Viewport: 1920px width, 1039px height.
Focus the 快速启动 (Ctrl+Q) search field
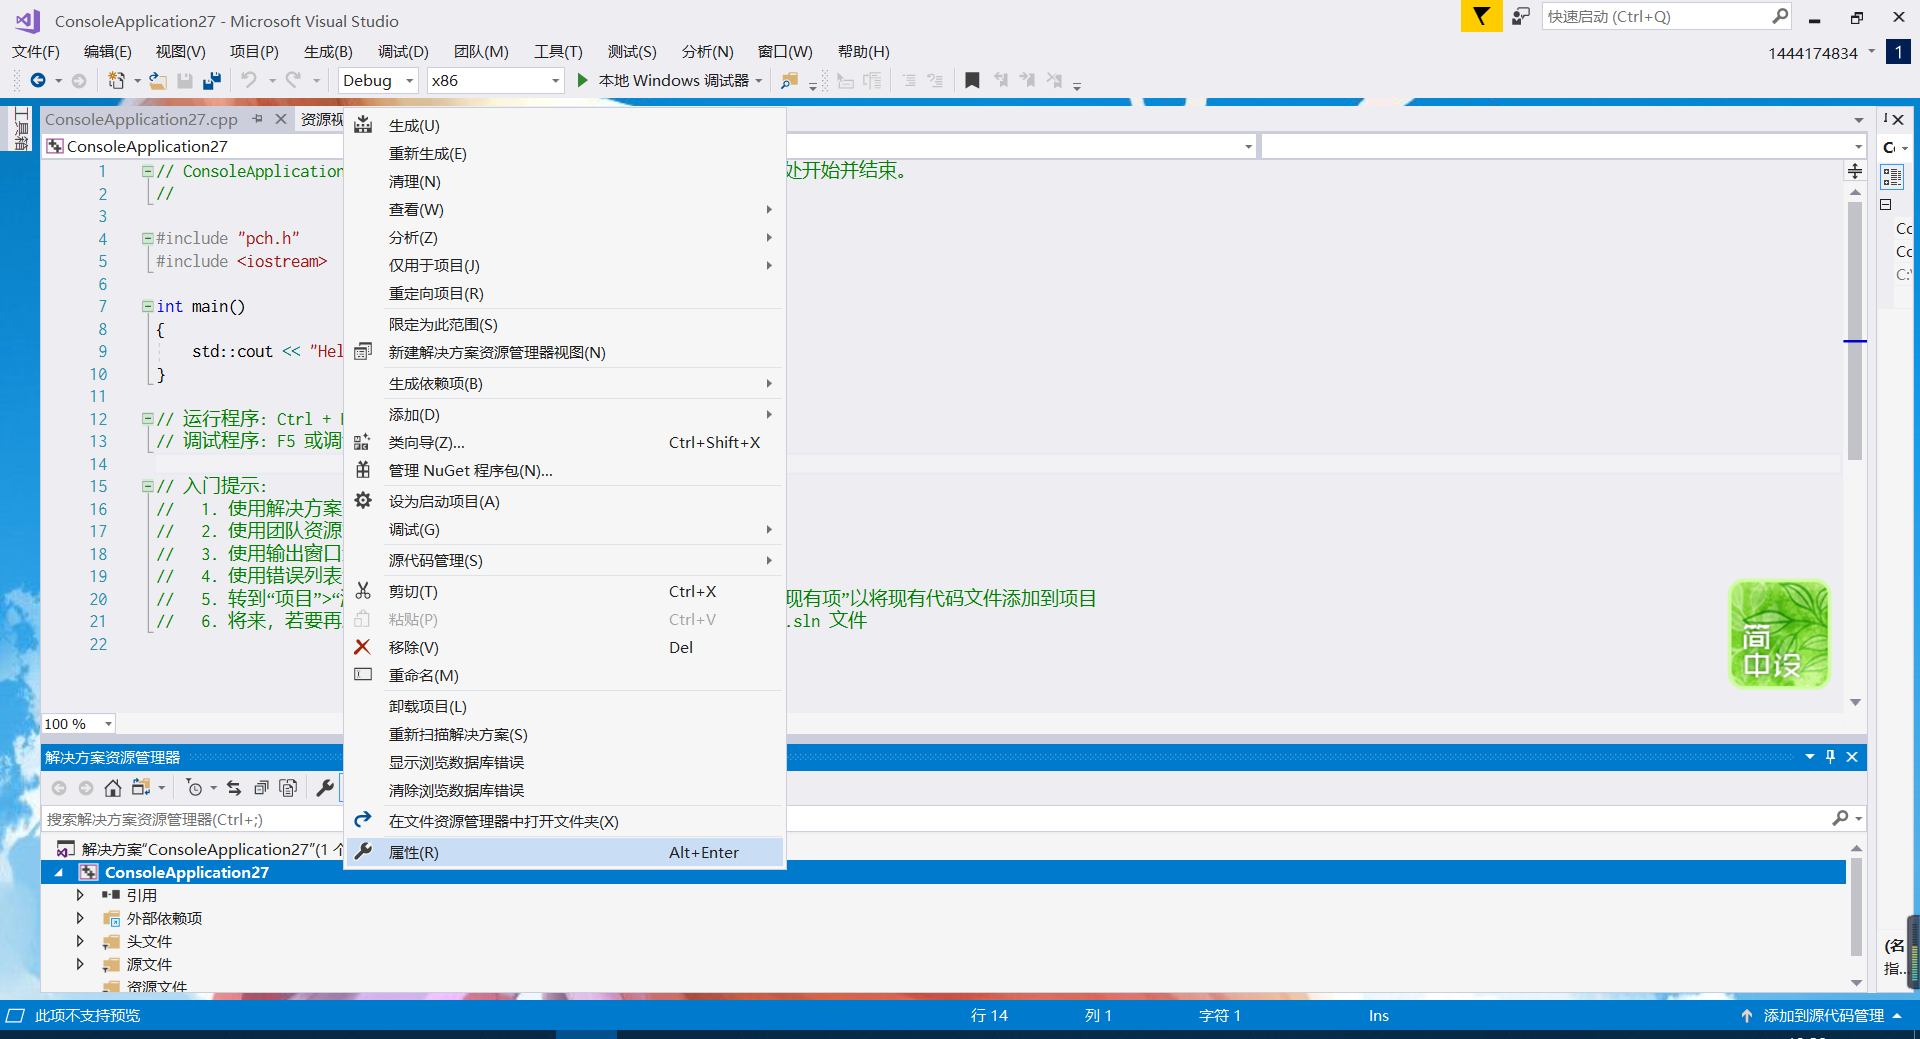coord(1657,16)
